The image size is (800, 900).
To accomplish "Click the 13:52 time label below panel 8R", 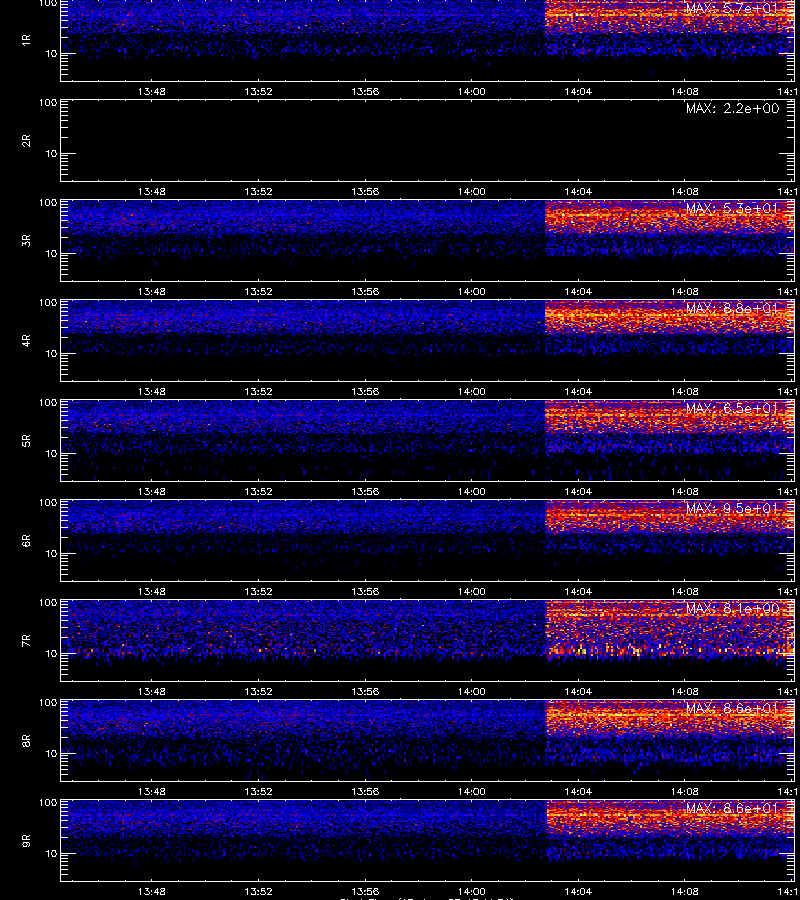I will (258, 792).
